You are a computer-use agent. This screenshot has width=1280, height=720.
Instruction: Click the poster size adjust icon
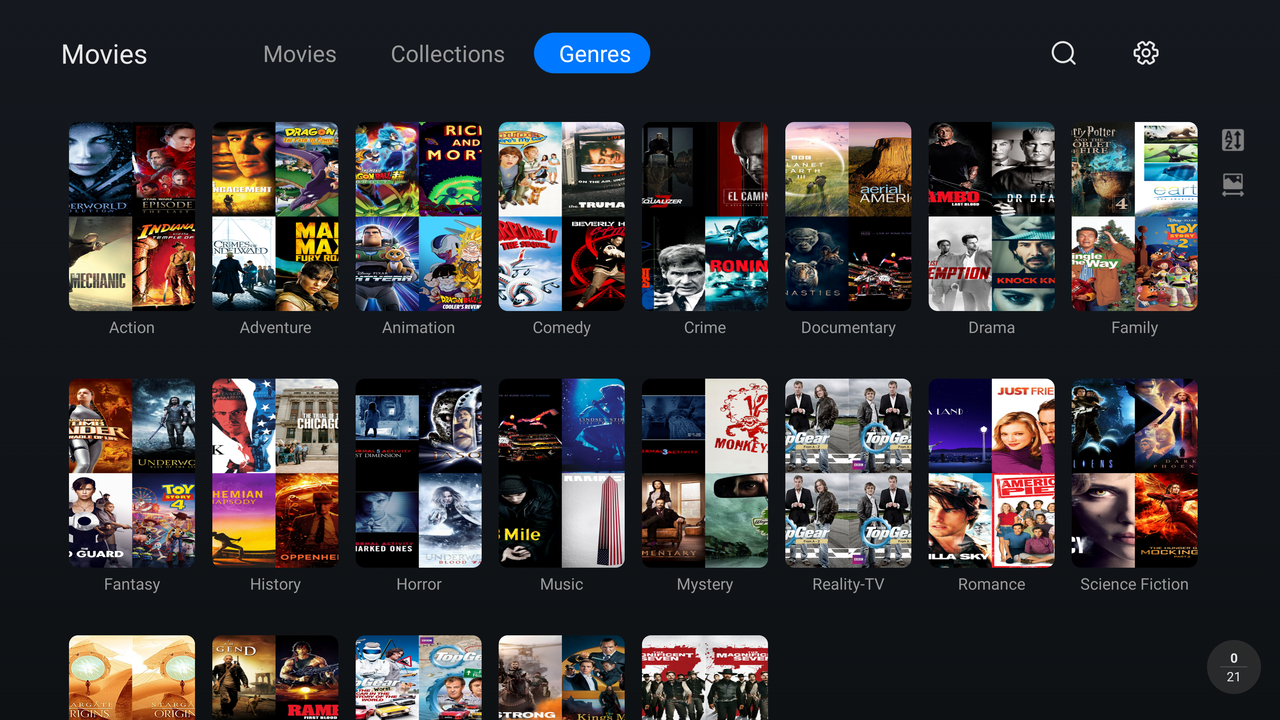coord(1233,185)
